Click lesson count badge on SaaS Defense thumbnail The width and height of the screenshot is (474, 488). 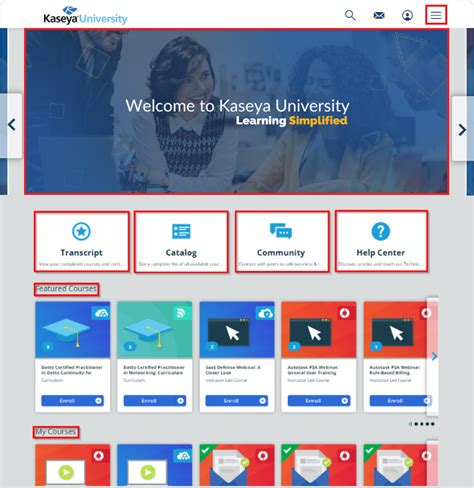coord(212,347)
